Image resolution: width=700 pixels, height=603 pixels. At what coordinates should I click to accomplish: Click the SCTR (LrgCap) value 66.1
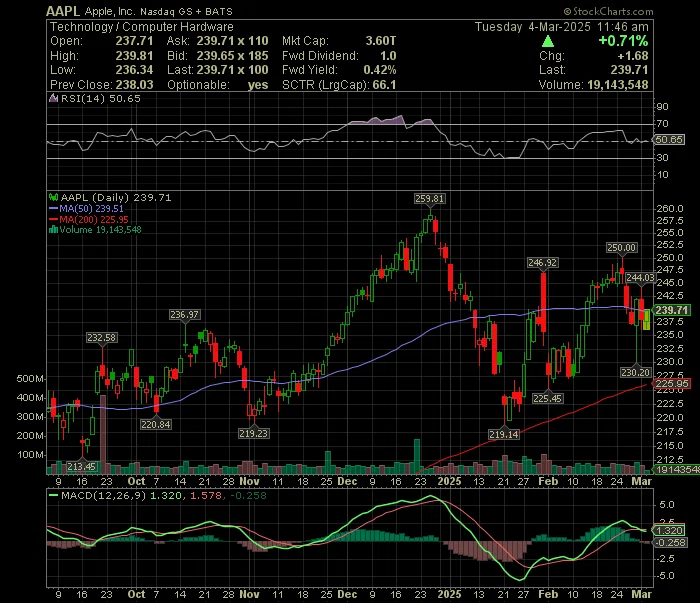tap(384, 85)
